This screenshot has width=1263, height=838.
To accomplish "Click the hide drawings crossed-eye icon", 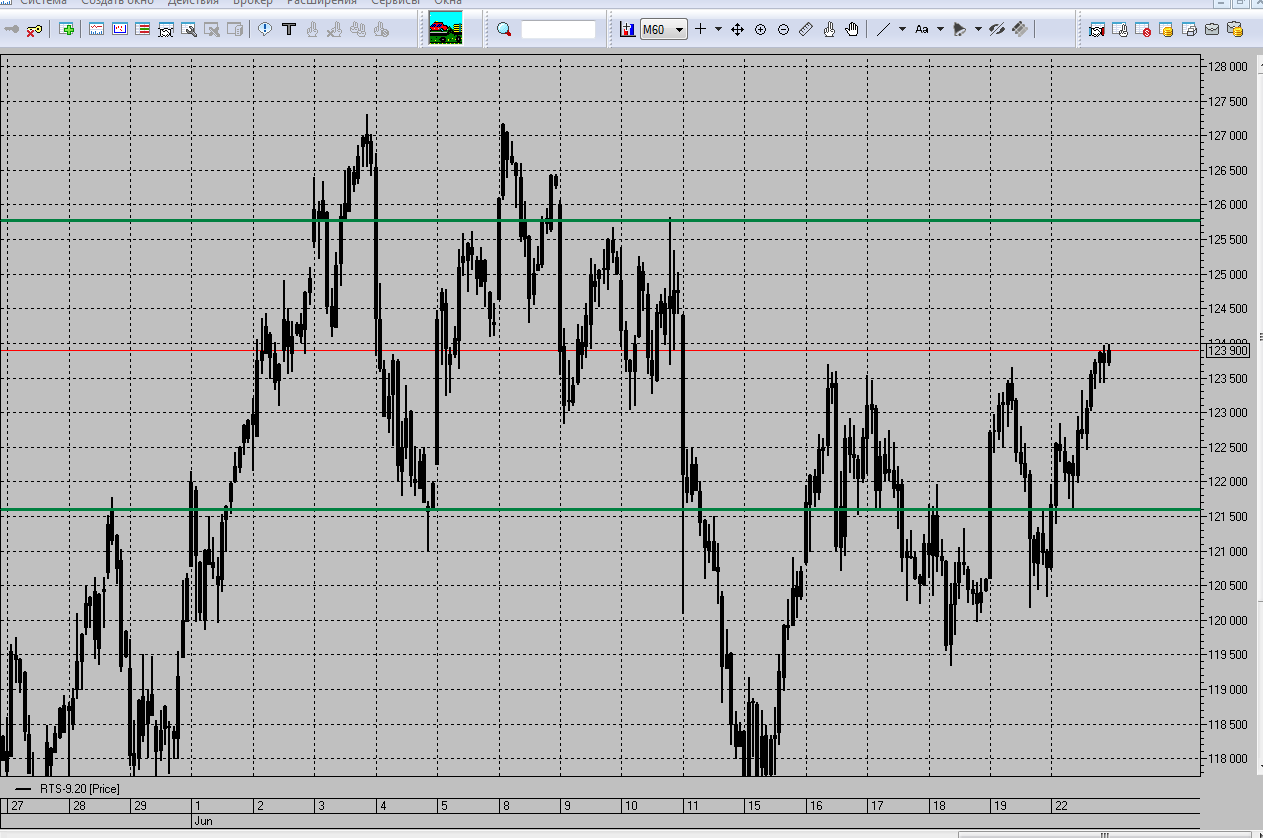I will pos(997,30).
